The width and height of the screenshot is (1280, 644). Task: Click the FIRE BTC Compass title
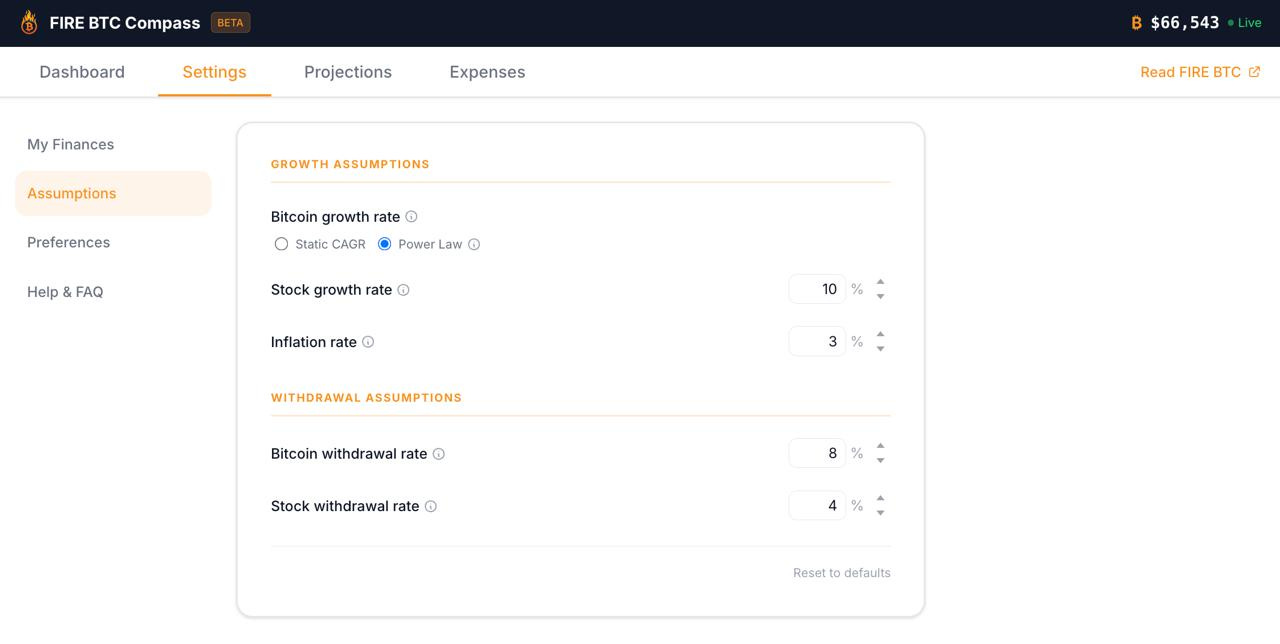(x=125, y=22)
